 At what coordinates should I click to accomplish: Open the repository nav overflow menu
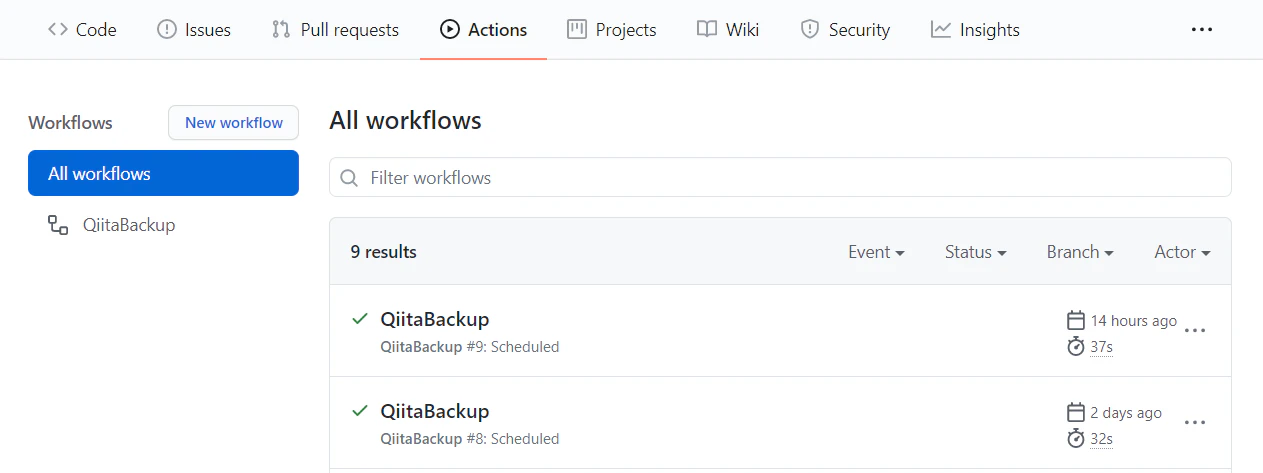click(x=1202, y=30)
